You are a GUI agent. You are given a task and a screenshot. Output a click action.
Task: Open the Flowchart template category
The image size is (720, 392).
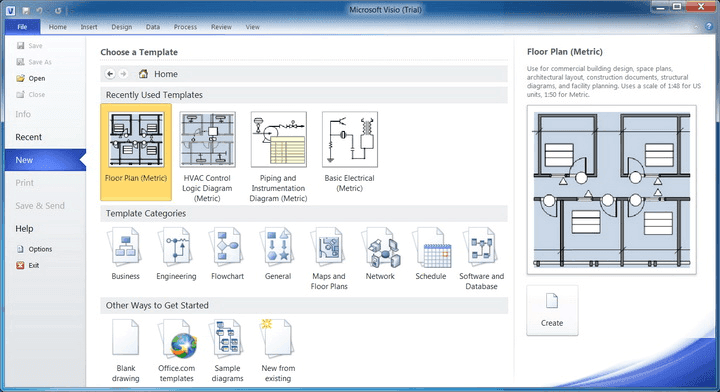(x=227, y=254)
